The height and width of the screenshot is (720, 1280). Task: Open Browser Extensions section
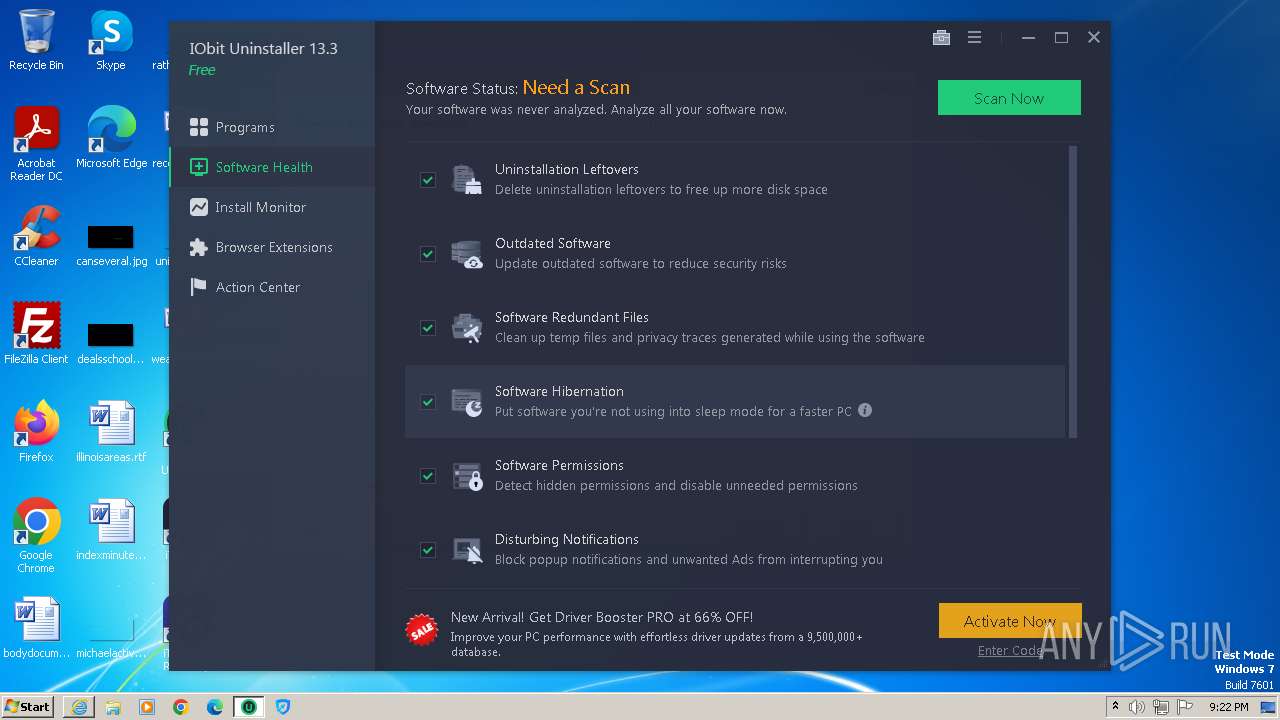[272, 247]
